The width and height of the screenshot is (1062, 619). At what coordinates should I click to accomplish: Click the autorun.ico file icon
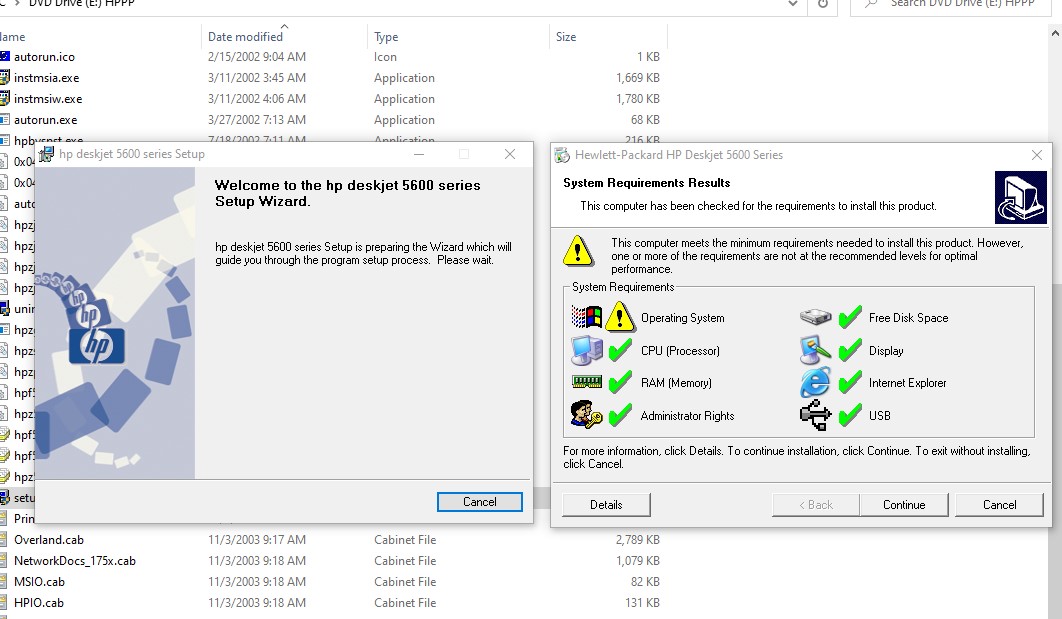5,57
